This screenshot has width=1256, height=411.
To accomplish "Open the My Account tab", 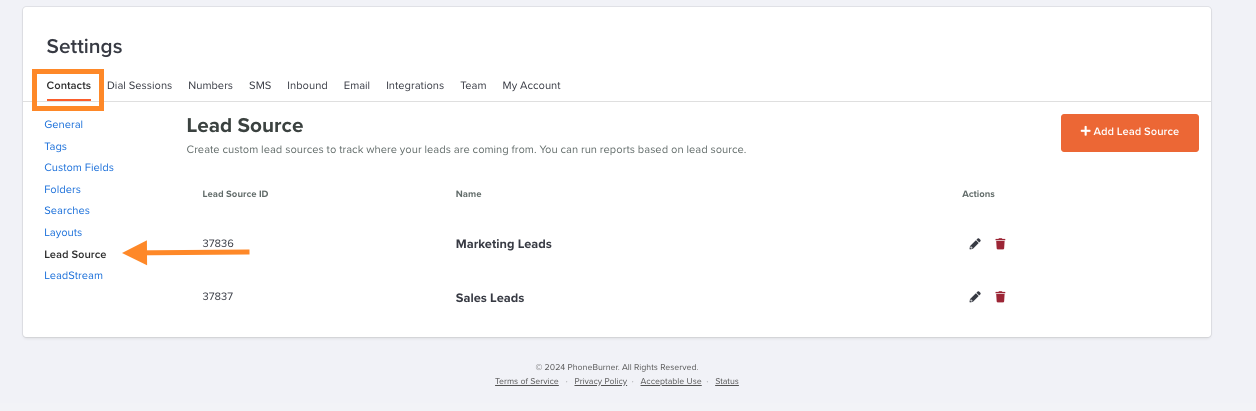I will (x=531, y=86).
